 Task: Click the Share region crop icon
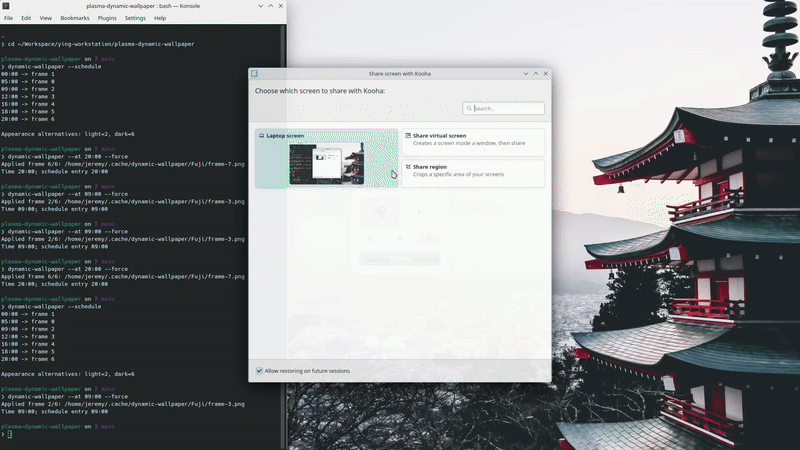(x=408, y=167)
